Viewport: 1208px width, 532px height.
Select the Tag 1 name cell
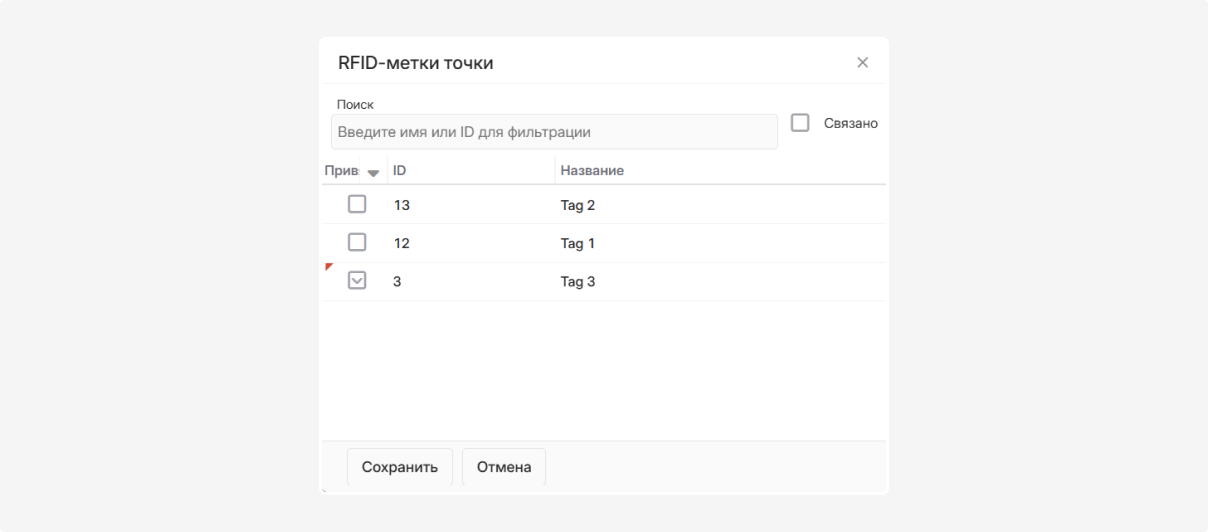[578, 243]
